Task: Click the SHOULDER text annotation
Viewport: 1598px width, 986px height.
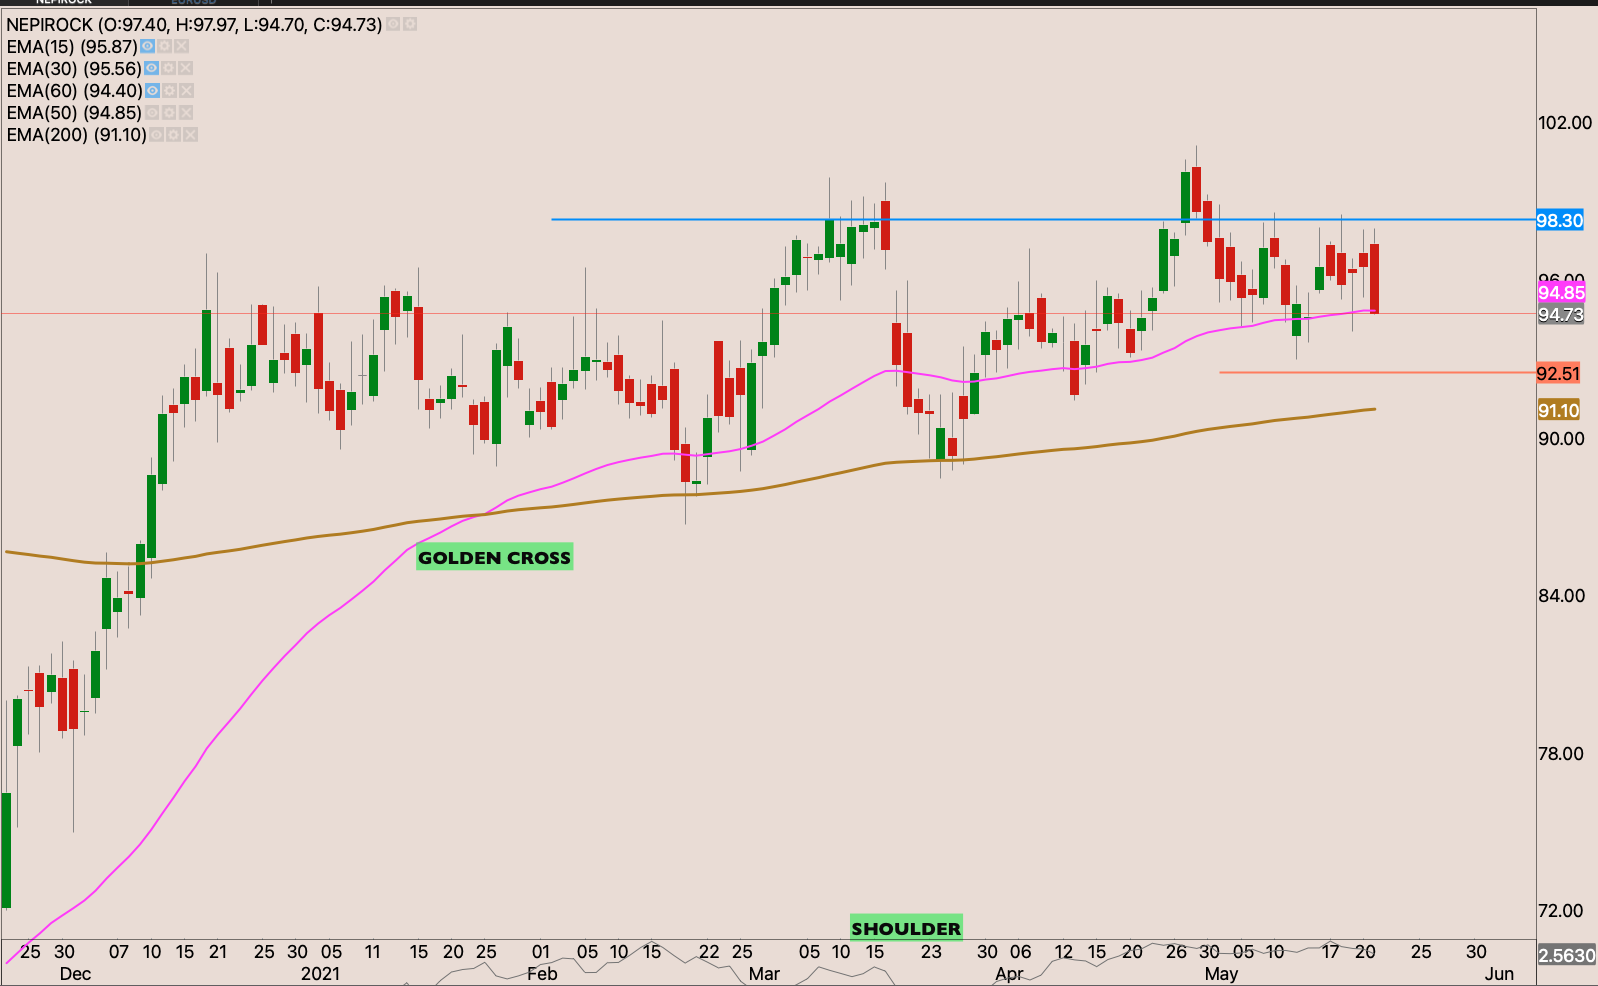Action: (906, 928)
